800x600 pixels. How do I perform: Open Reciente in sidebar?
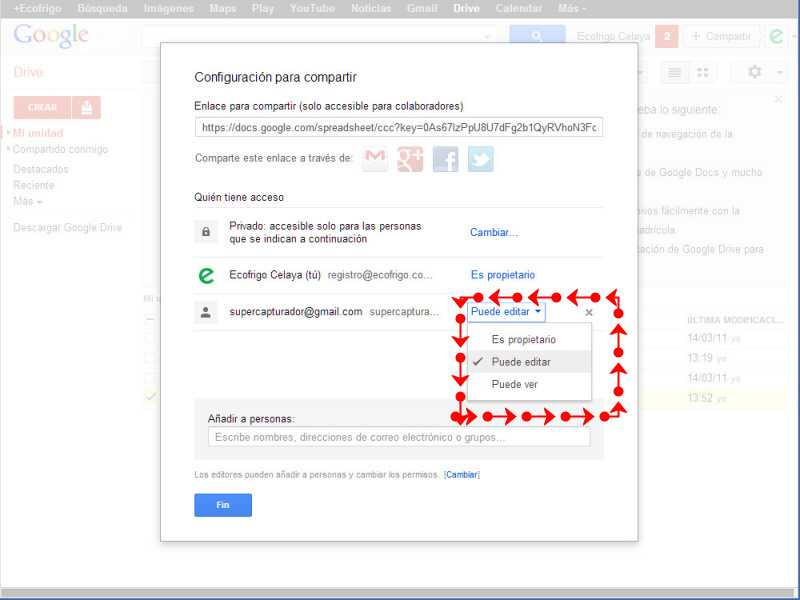click(34, 185)
